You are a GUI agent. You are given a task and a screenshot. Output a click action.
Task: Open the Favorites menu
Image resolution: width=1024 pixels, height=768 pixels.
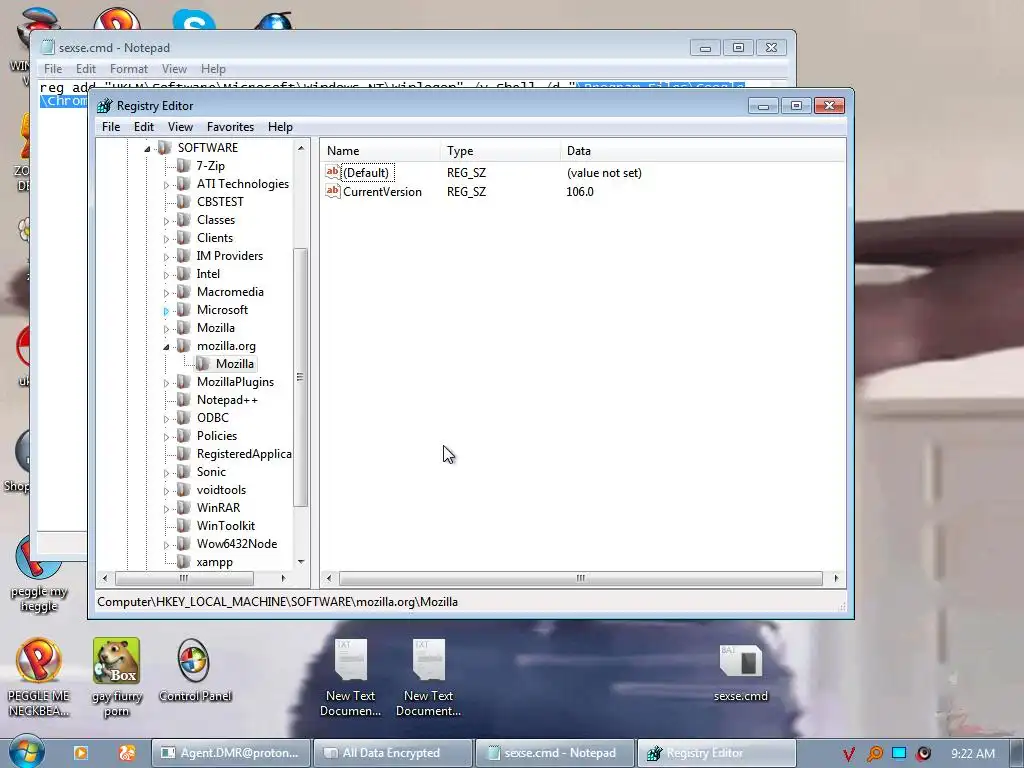click(x=231, y=127)
